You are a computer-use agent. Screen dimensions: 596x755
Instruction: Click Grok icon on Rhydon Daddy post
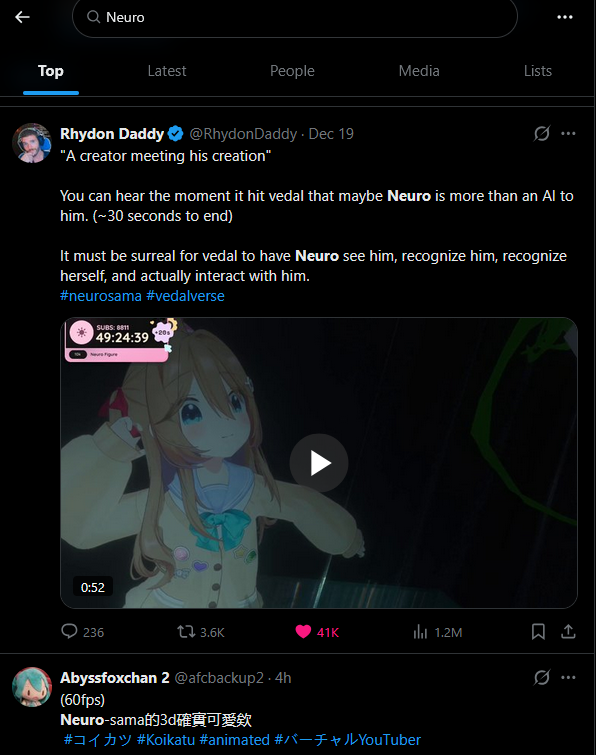(x=542, y=133)
